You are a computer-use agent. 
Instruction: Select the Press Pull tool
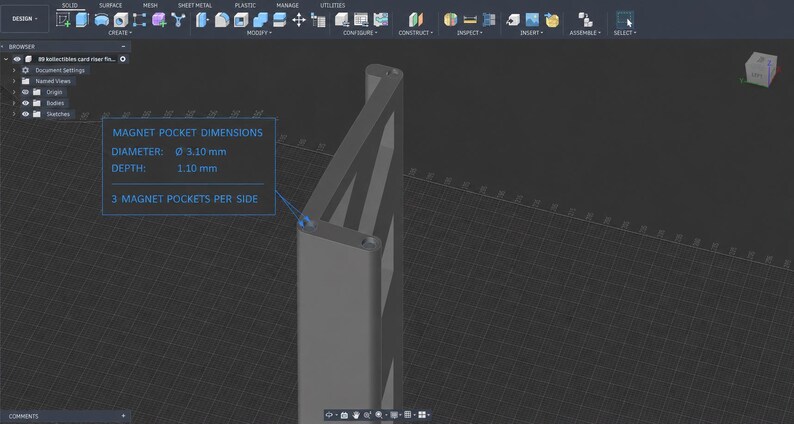tap(202, 20)
